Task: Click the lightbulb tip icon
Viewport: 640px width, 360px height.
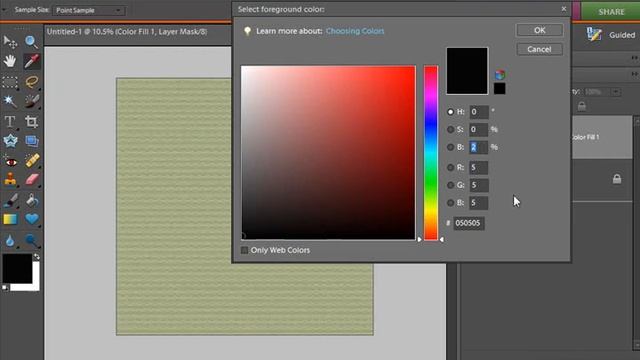Action: click(x=247, y=31)
